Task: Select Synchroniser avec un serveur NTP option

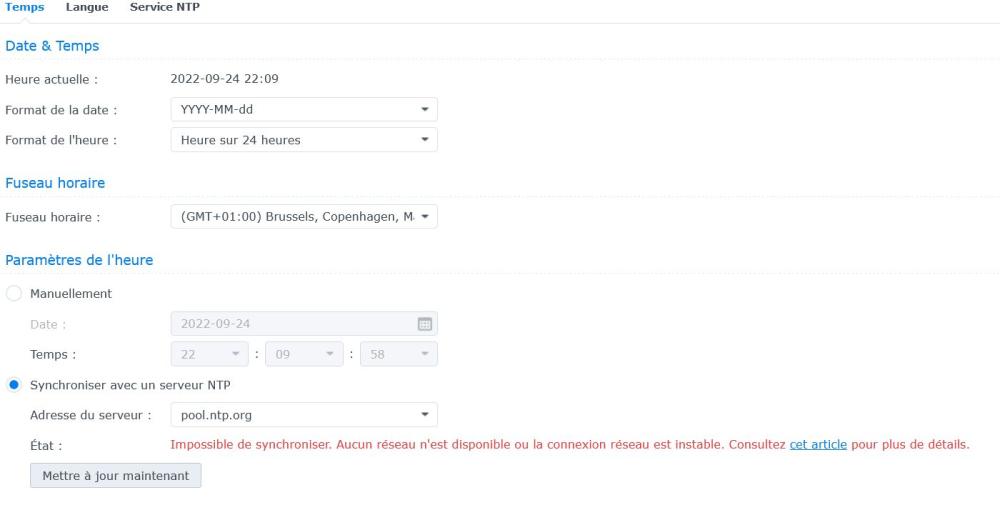Action: coord(13,385)
